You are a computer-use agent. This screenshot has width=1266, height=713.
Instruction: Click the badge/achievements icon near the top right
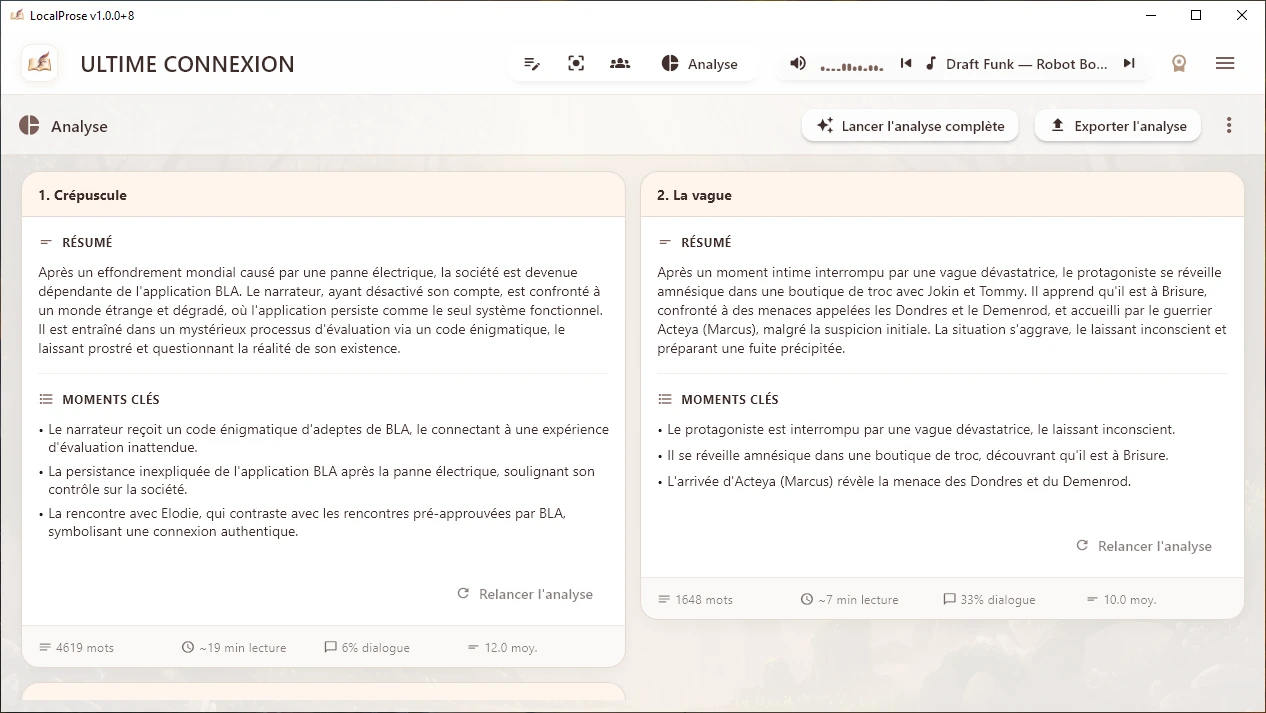1179,63
